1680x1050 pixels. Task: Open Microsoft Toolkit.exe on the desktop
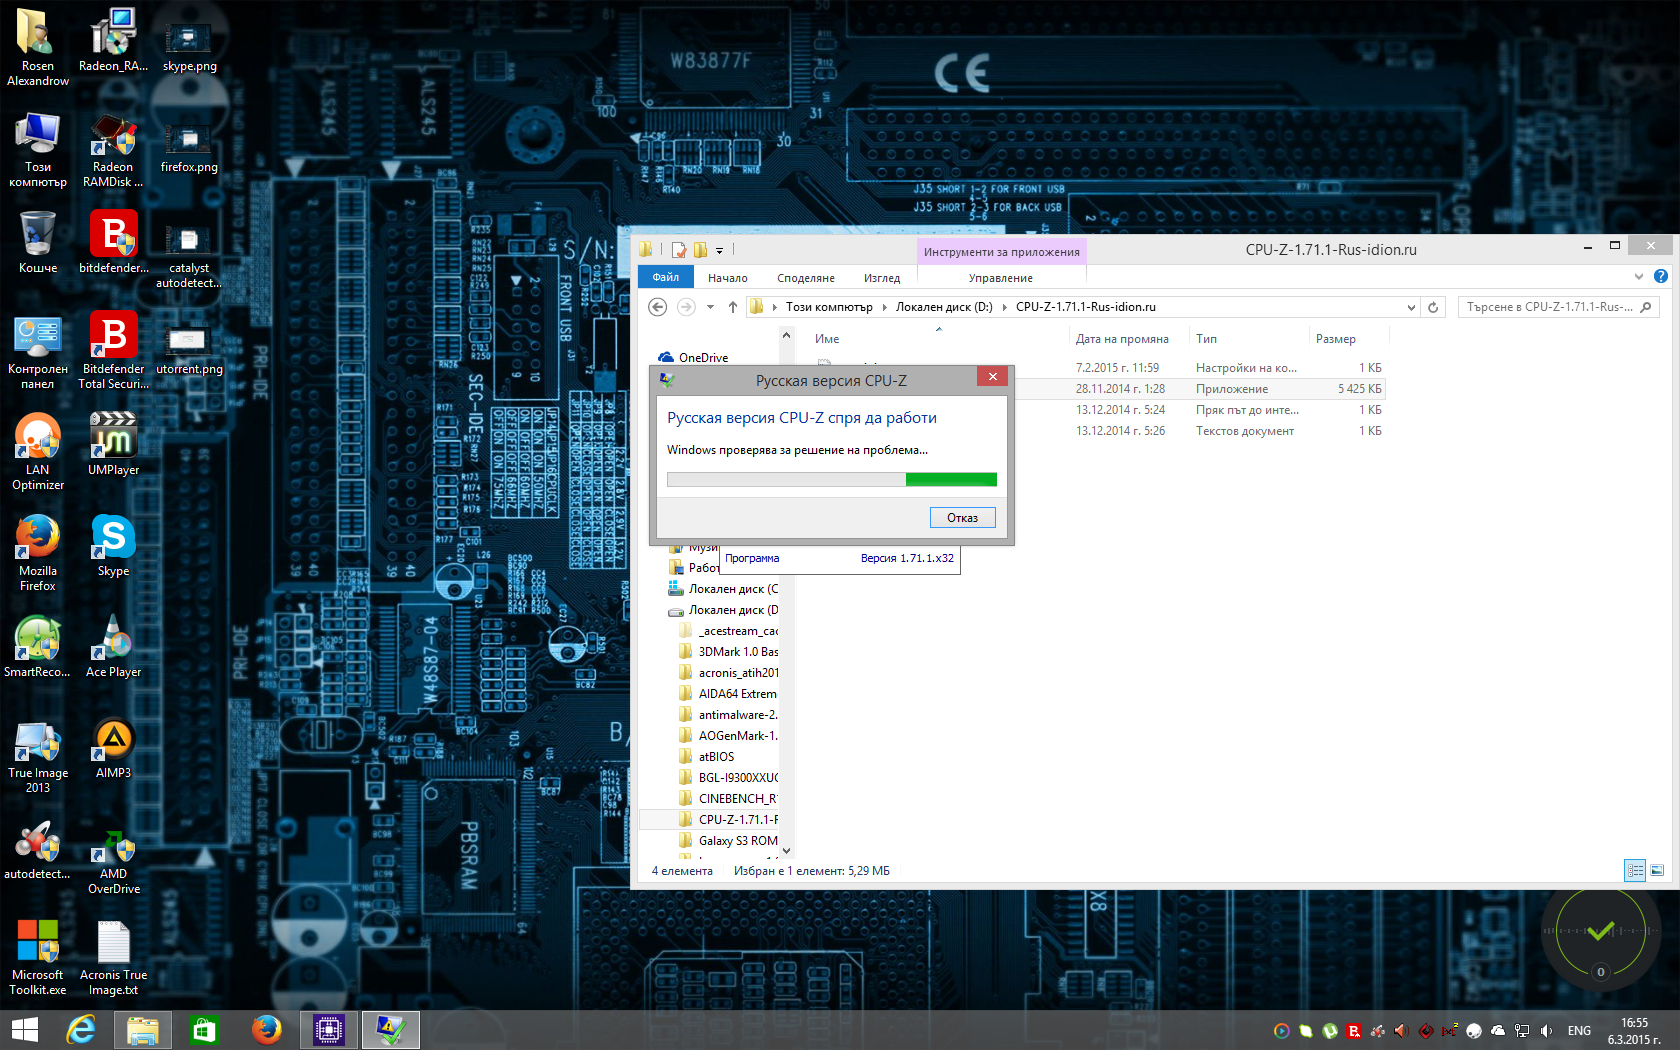[38, 957]
